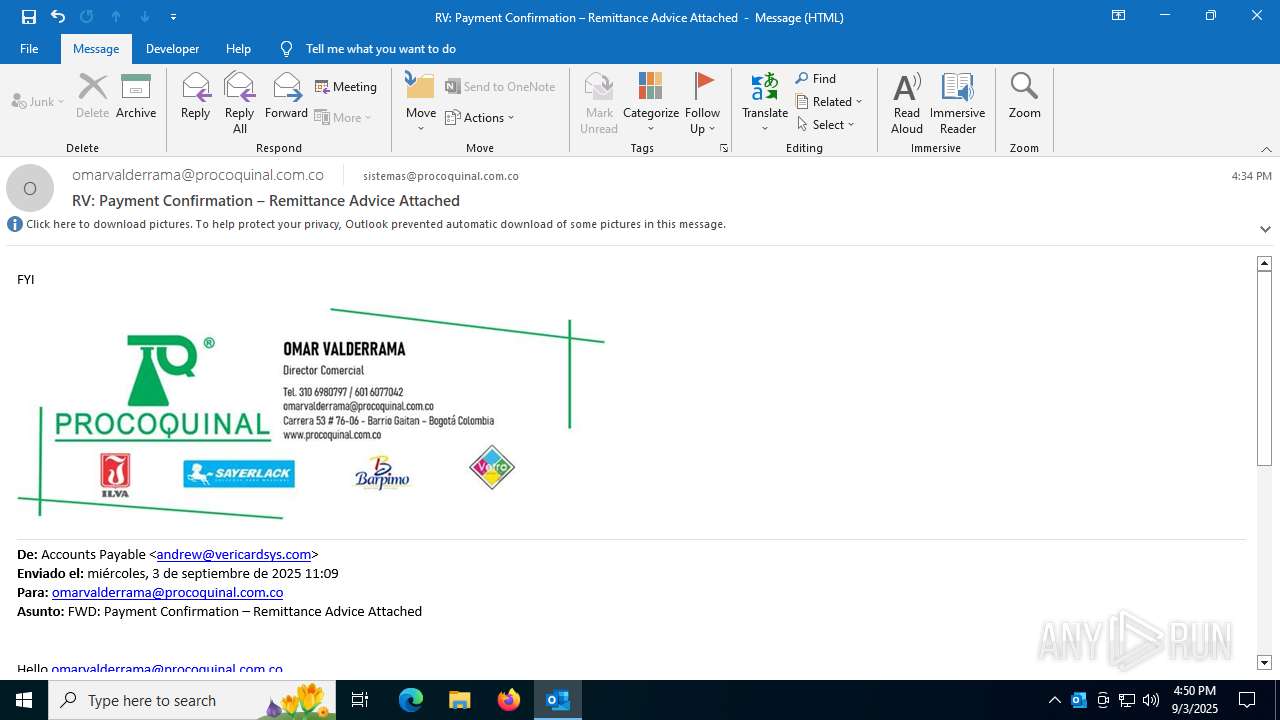
Task: Open the Developer ribbon tab
Action: 172,48
